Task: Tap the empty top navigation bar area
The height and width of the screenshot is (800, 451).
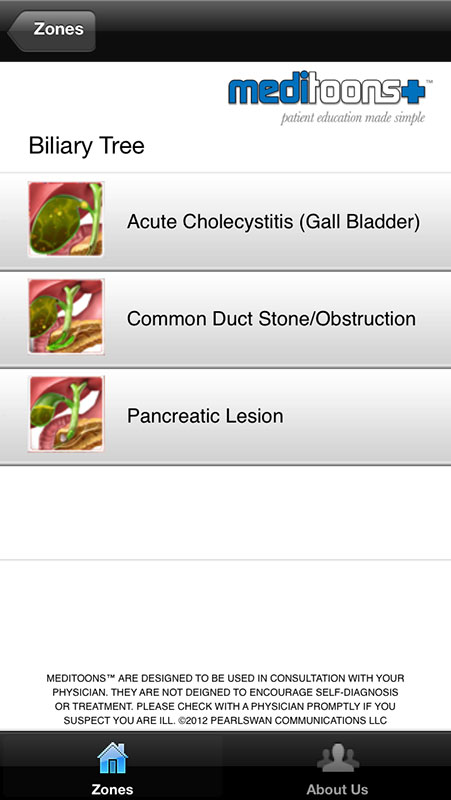Action: 273,31
